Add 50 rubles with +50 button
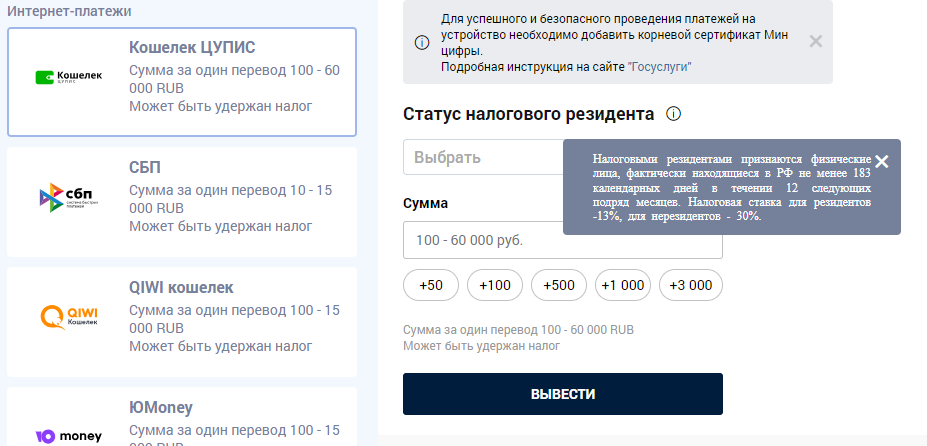Screen dimensions: 927x446 (x=430, y=285)
